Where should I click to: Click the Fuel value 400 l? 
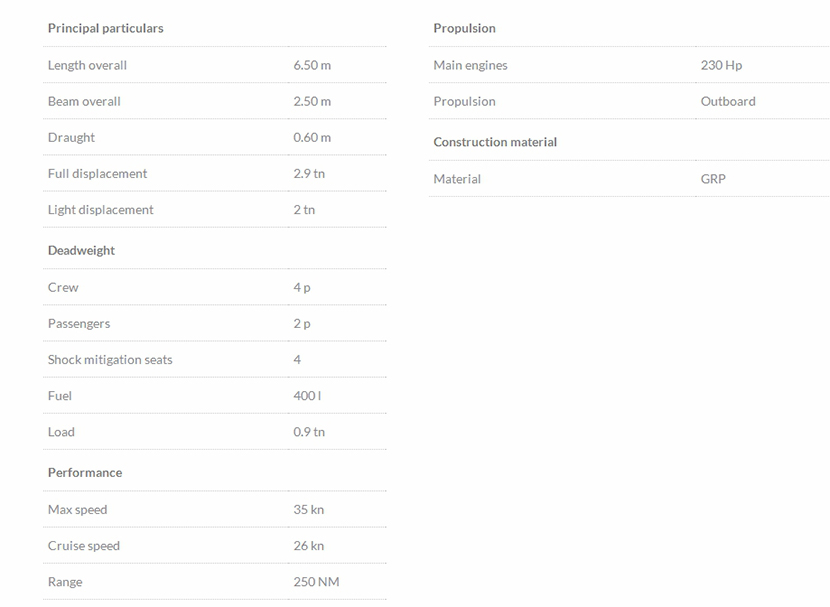point(307,395)
